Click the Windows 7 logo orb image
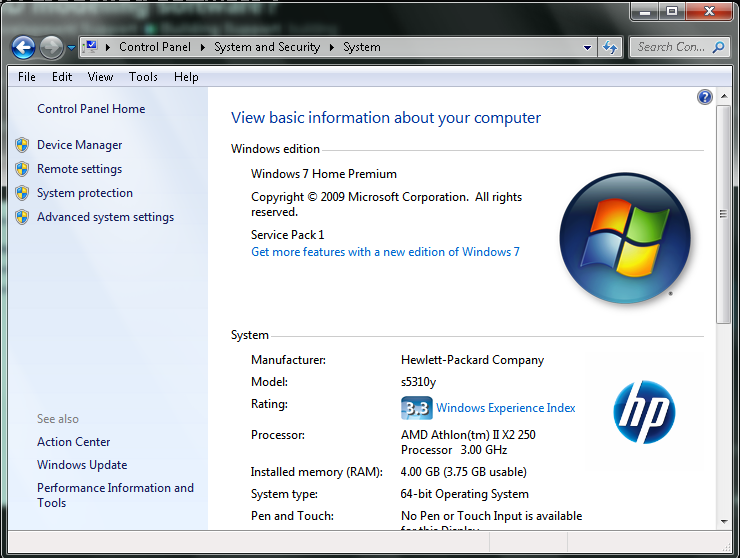Viewport: 740px width, 558px height. tap(625, 238)
